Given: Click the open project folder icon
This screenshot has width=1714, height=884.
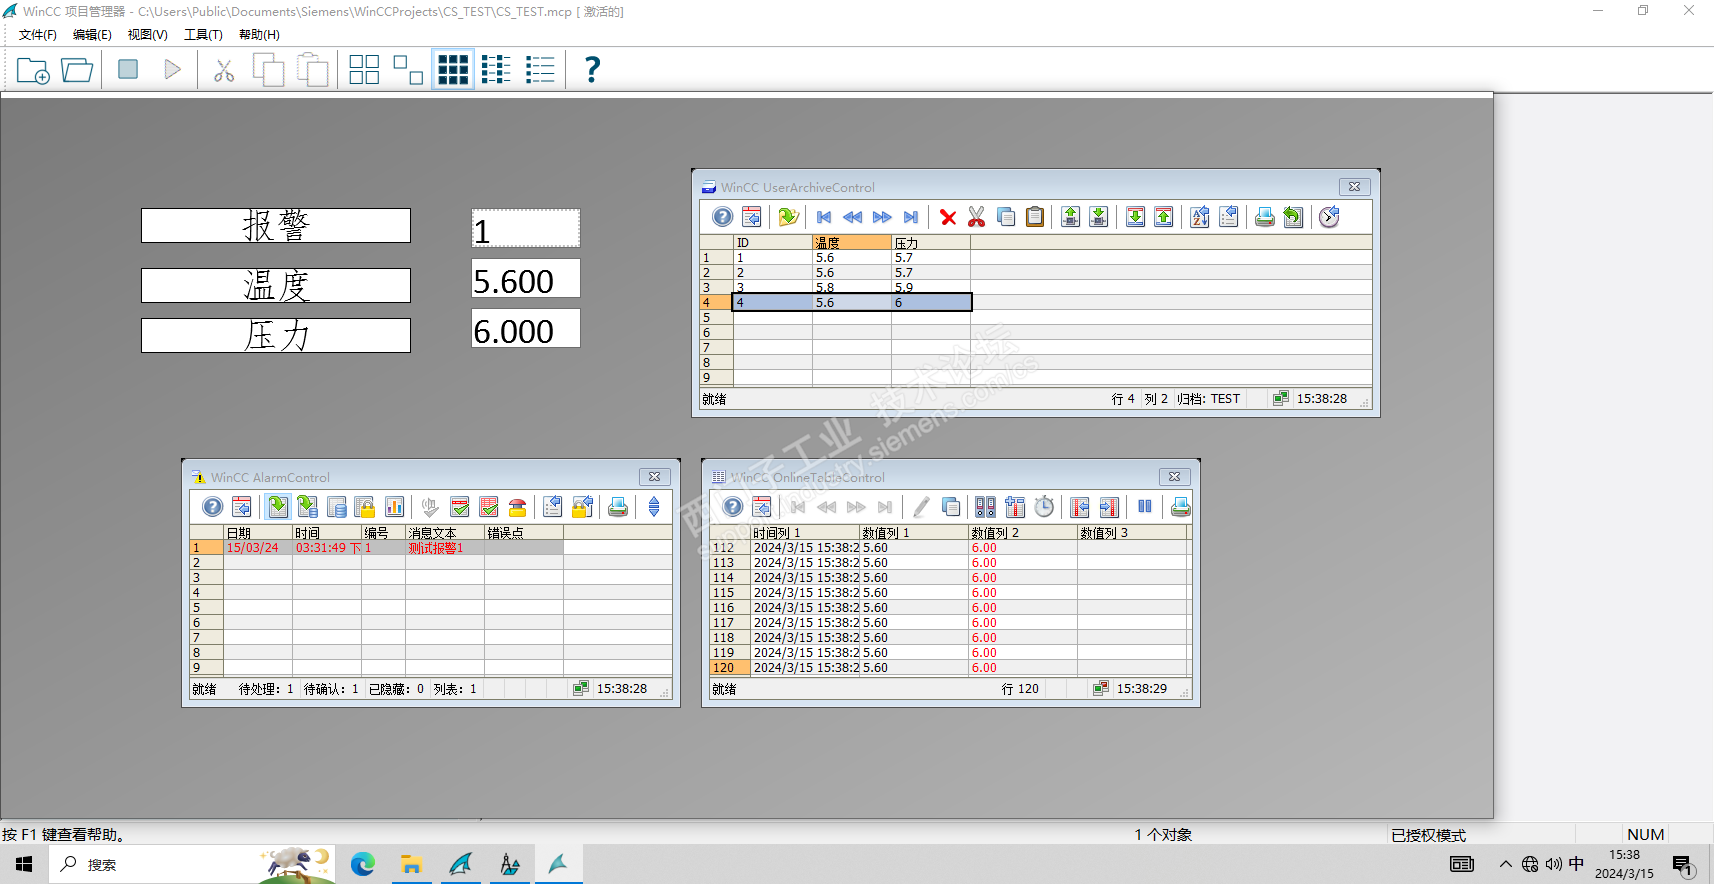Looking at the screenshot, I should (x=77, y=70).
